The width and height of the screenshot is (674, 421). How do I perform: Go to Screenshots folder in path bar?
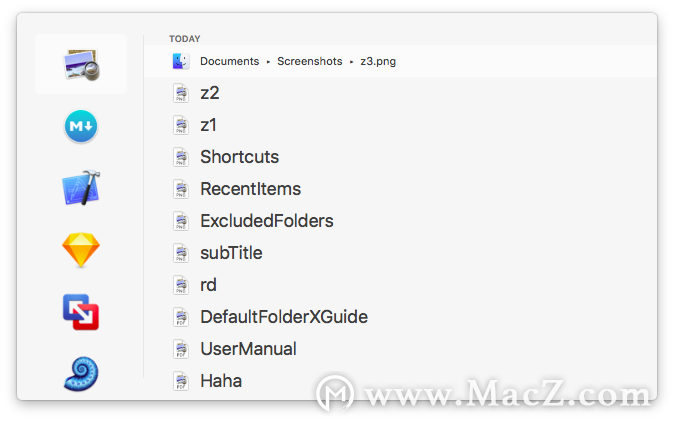click(309, 61)
